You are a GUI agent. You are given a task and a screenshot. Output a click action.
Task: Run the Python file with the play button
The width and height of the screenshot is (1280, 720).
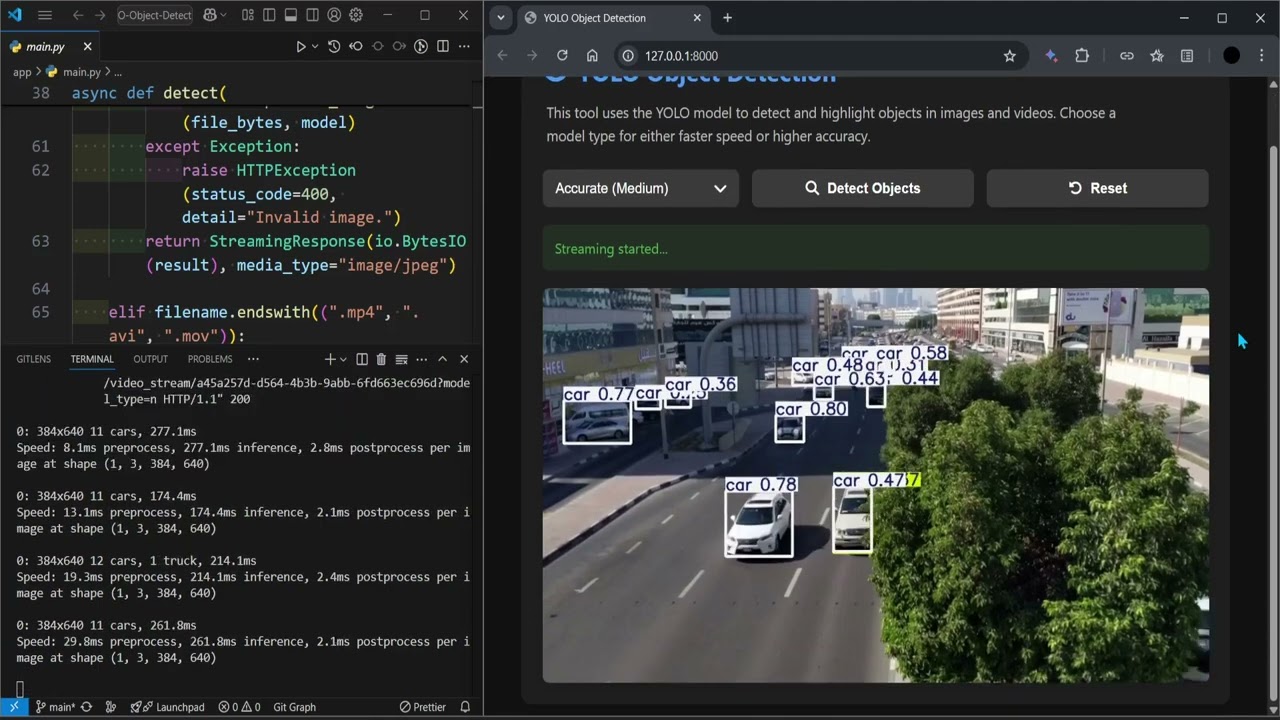click(x=300, y=46)
